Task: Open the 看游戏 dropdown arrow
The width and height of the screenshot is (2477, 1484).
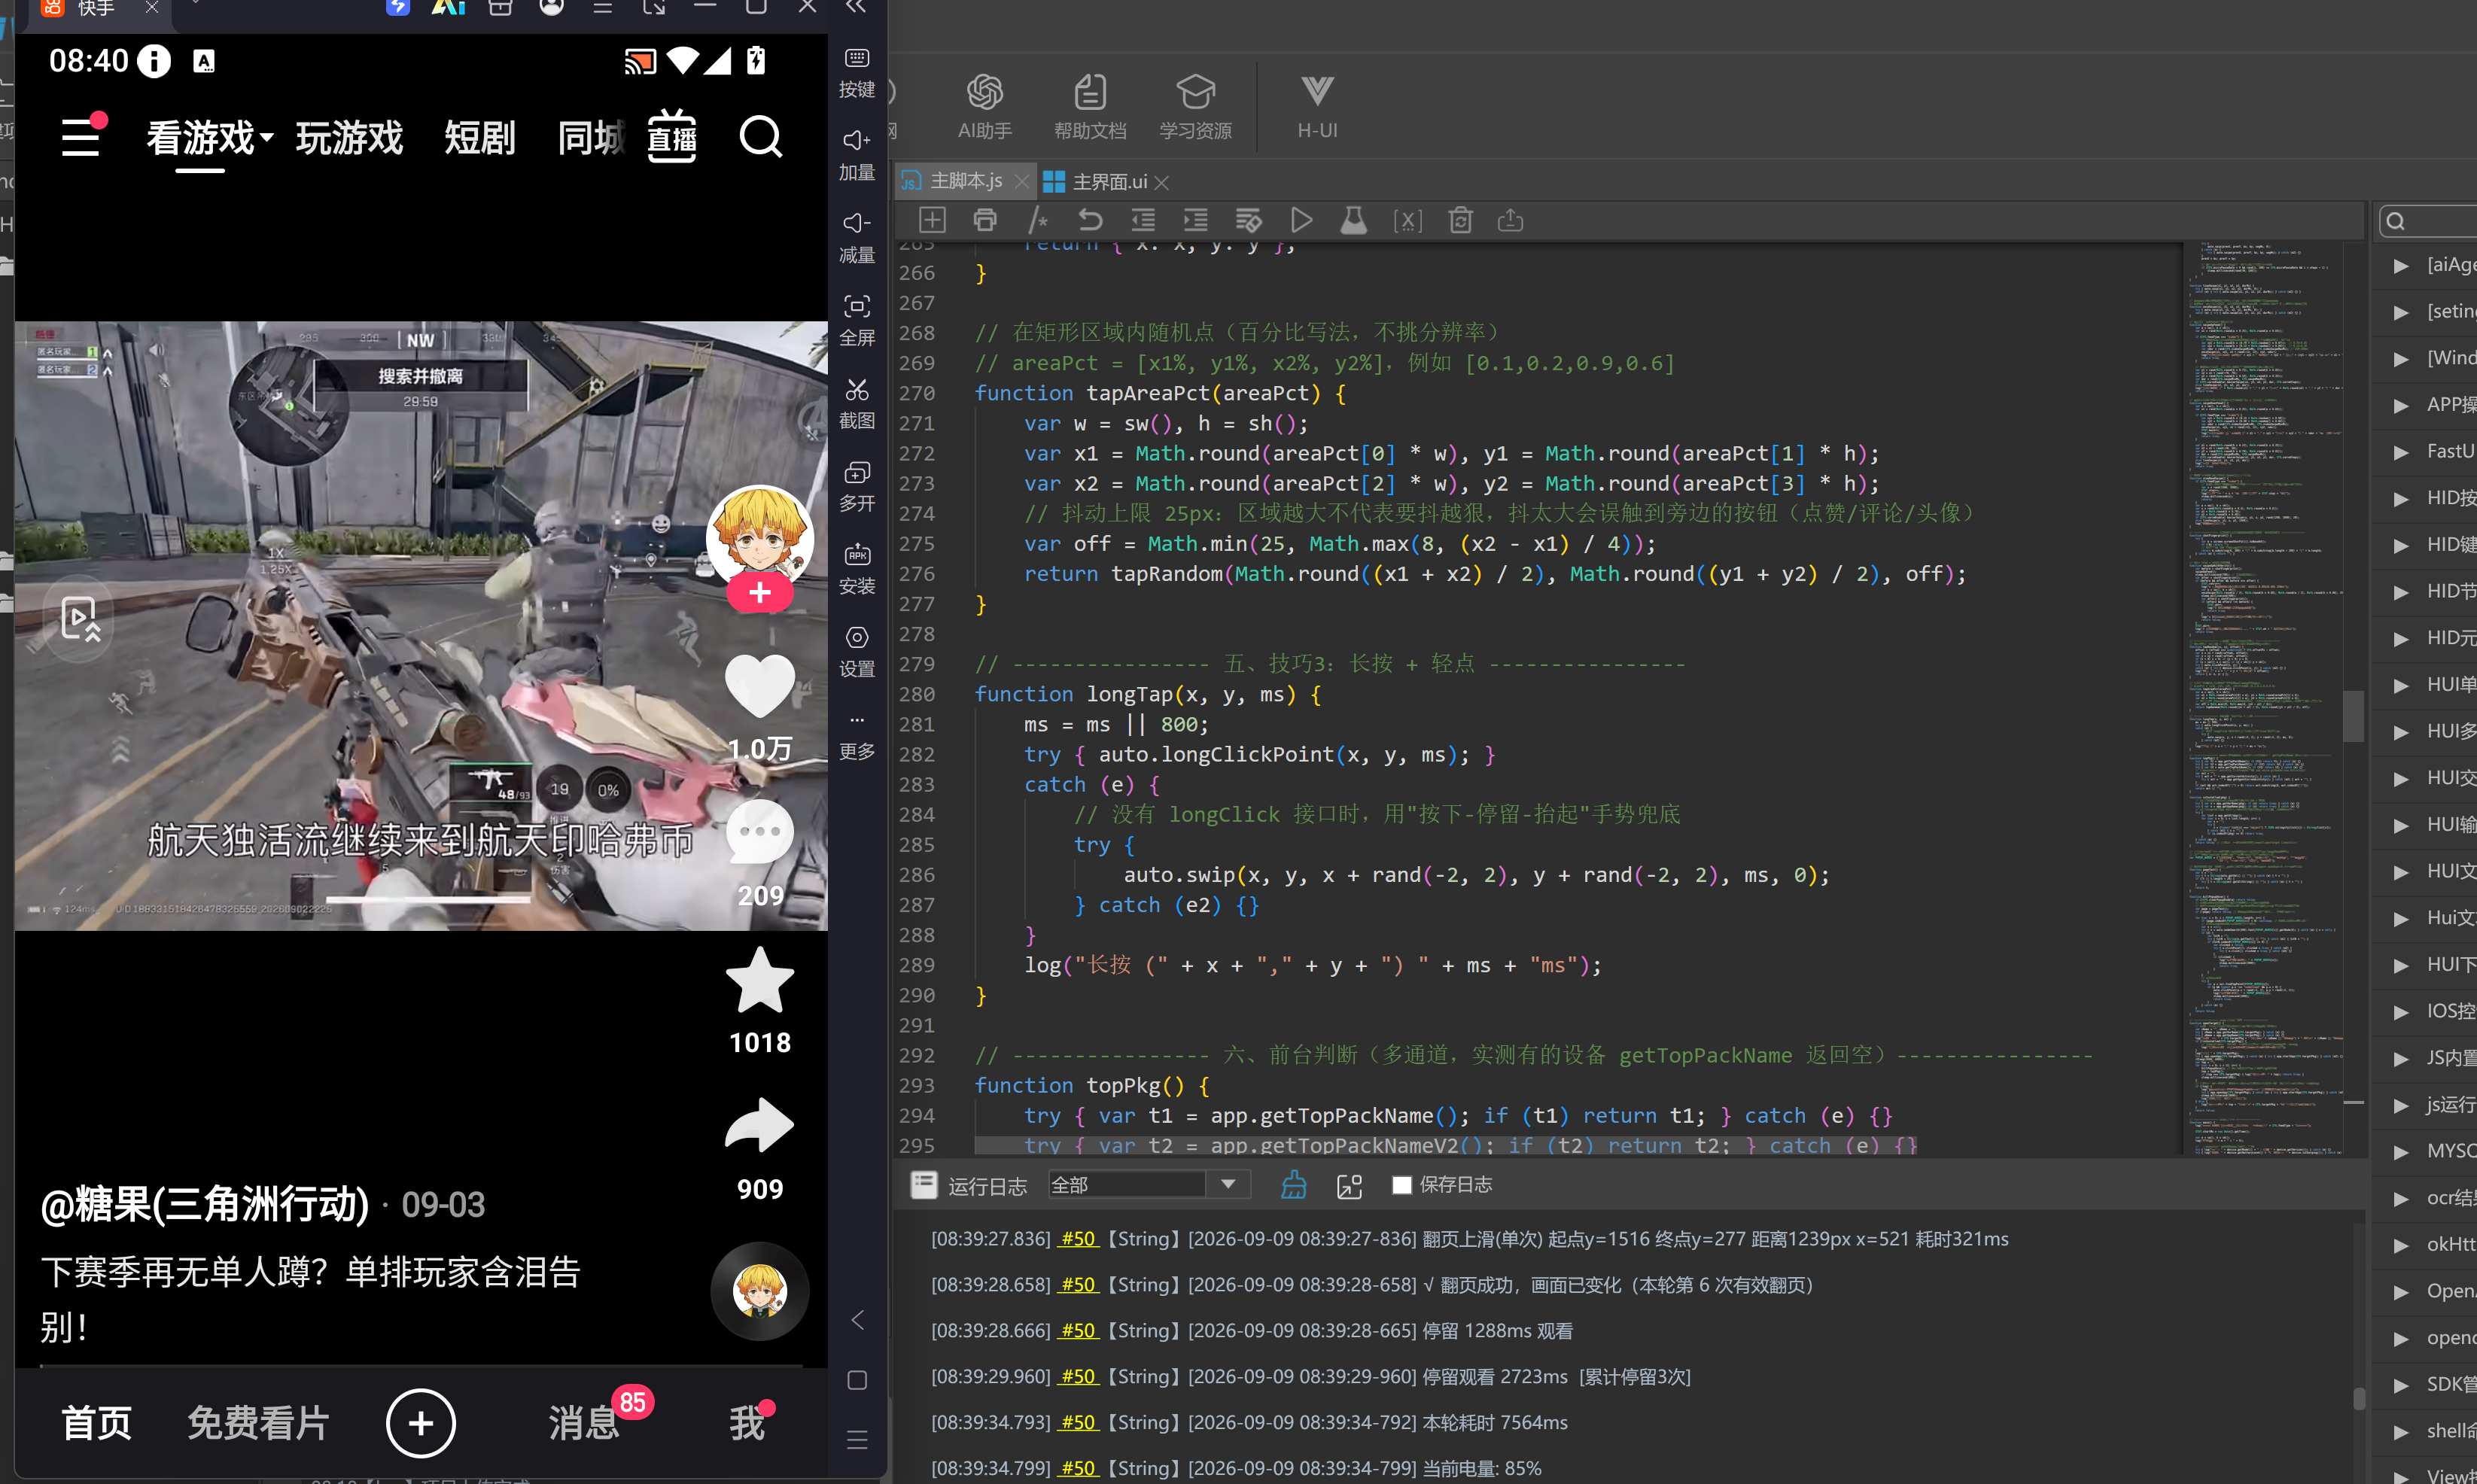Action: (x=267, y=137)
